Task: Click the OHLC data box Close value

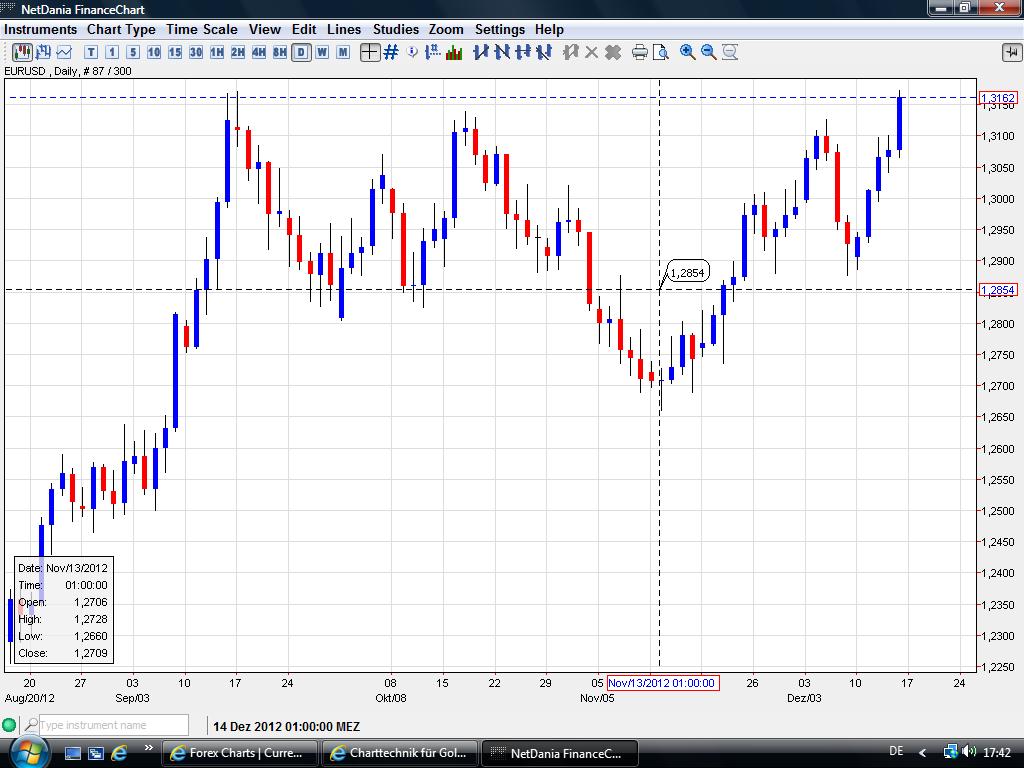Action: [x=91, y=653]
